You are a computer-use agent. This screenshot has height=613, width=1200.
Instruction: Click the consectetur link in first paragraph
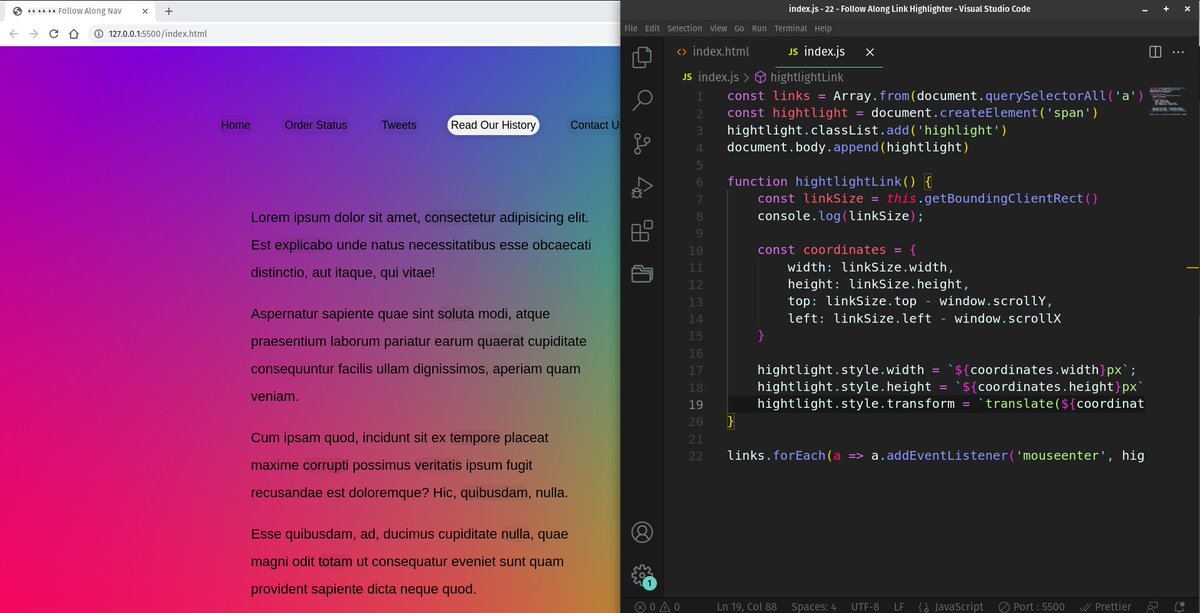460,217
